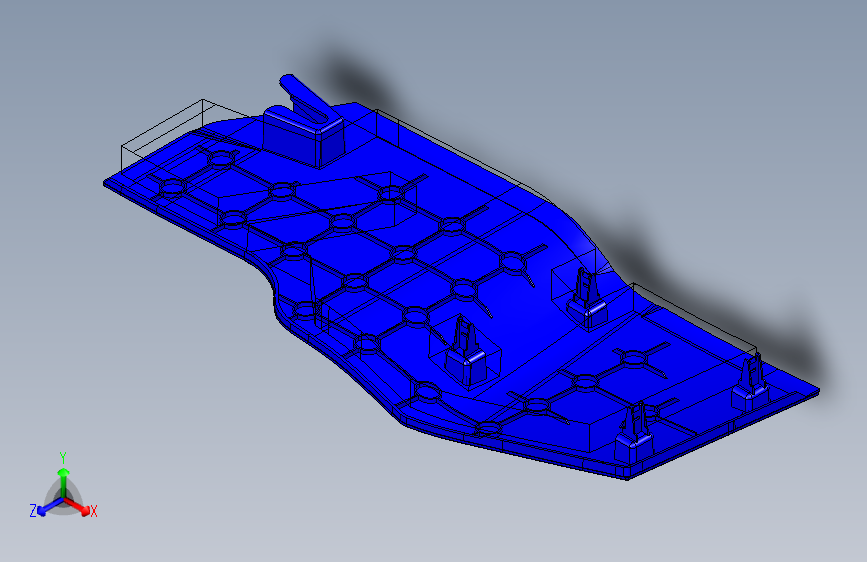The height and width of the screenshot is (562, 867).
Task: Click the green Y axis of the triad
Action: (64, 483)
